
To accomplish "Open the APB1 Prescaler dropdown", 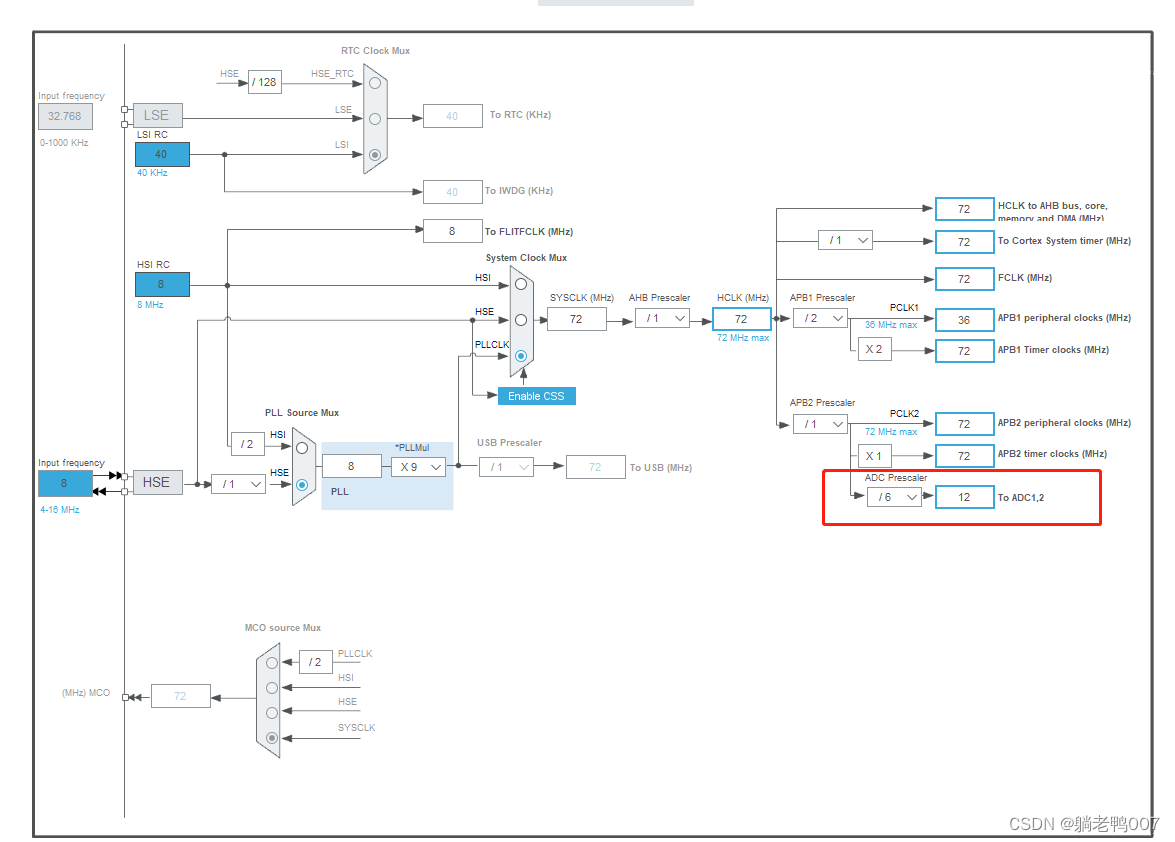I will pyautogui.click(x=821, y=318).
